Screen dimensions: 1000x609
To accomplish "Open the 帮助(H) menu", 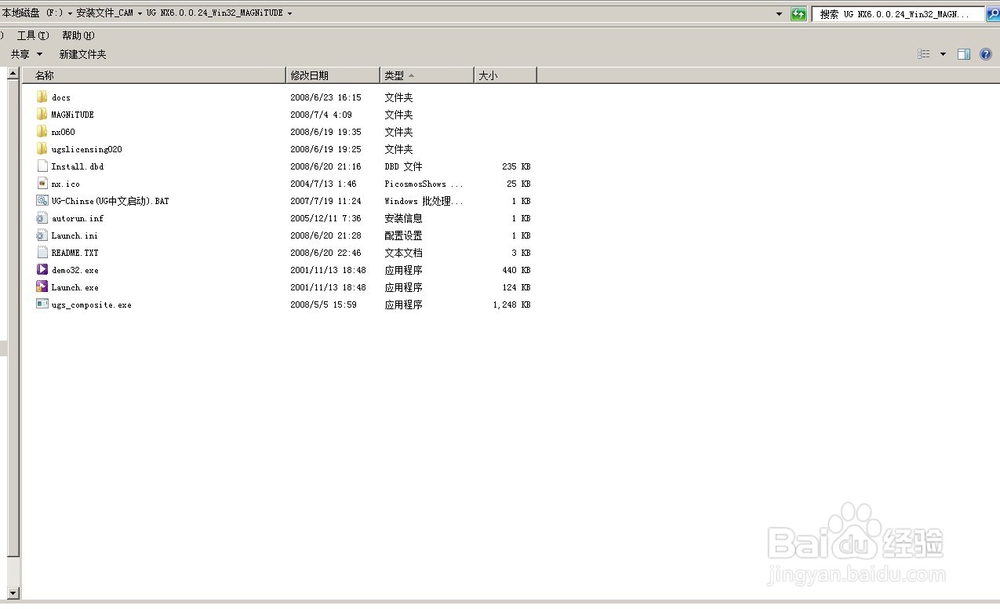I will point(78,36).
